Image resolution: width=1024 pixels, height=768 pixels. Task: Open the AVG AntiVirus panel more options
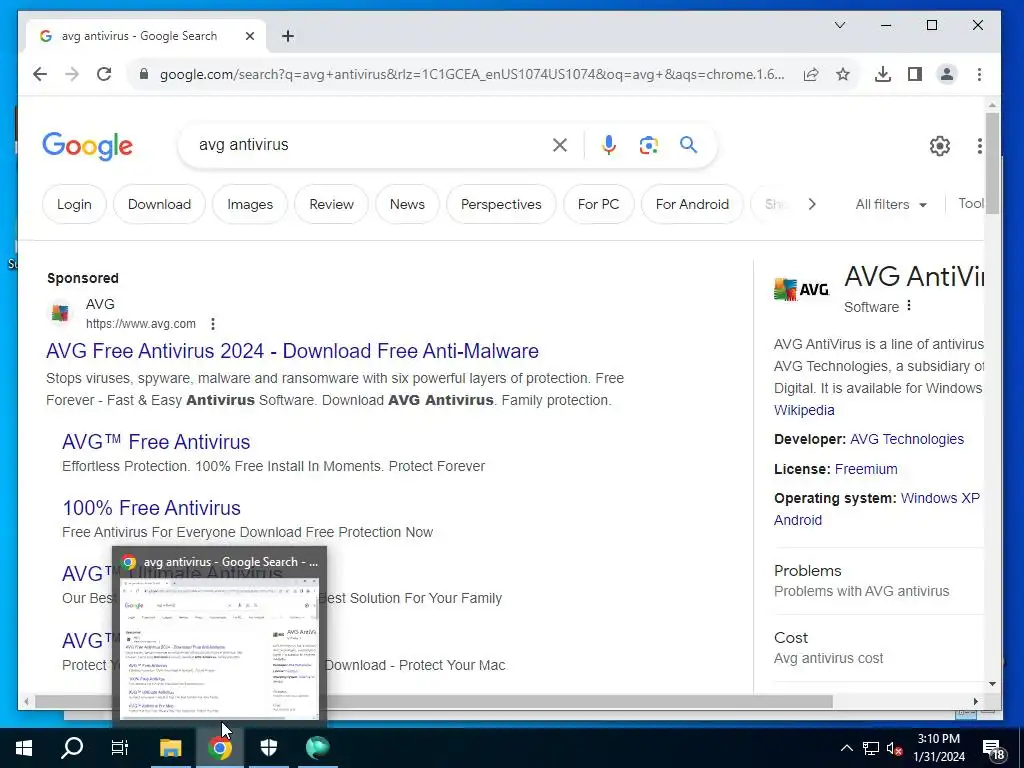point(909,306)
